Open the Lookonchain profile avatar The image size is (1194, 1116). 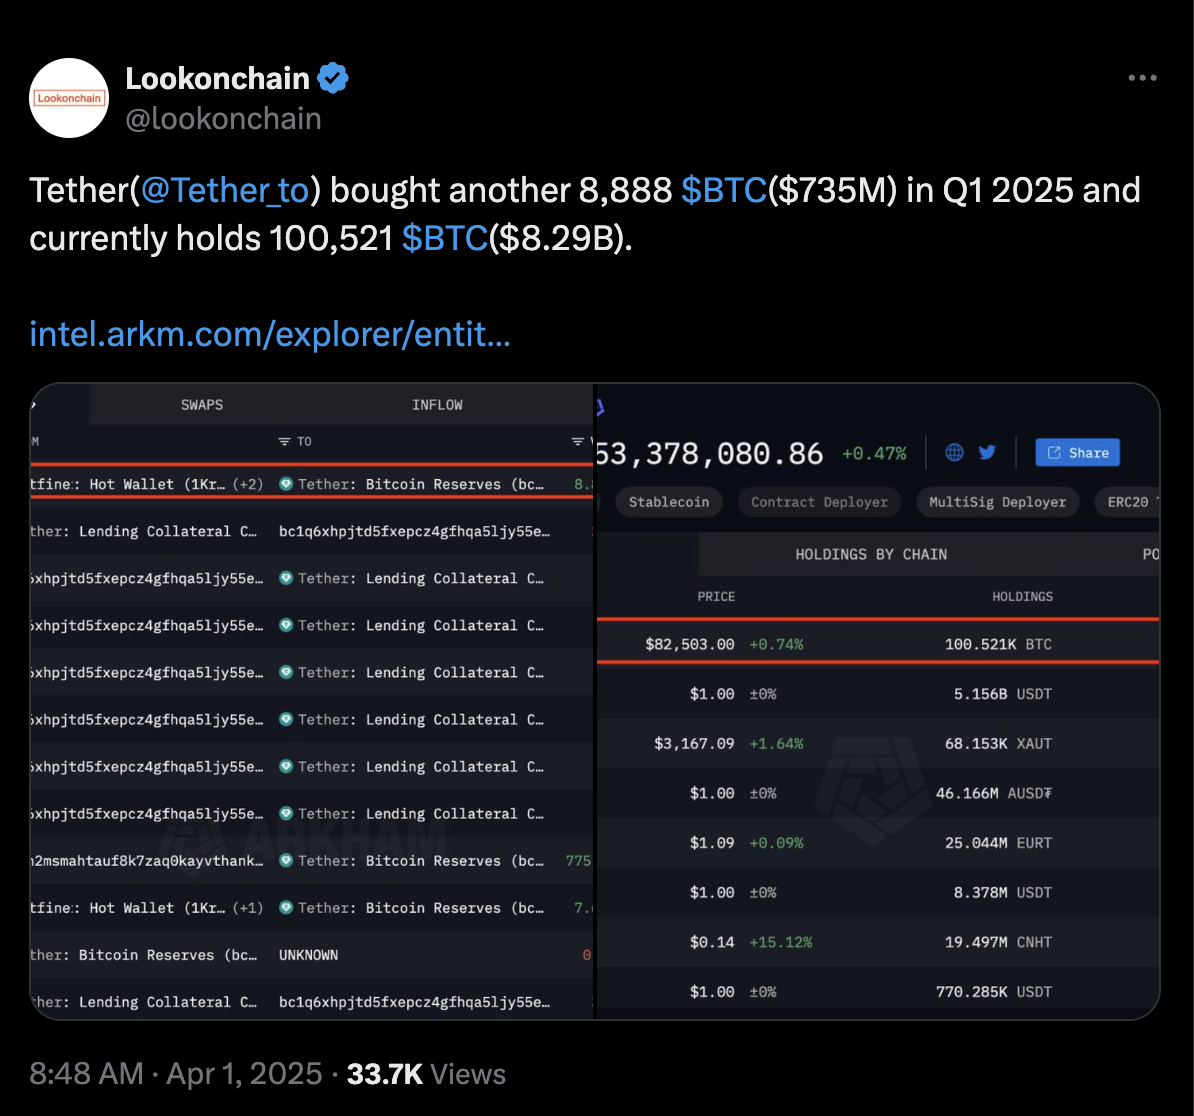click(69, 98)
